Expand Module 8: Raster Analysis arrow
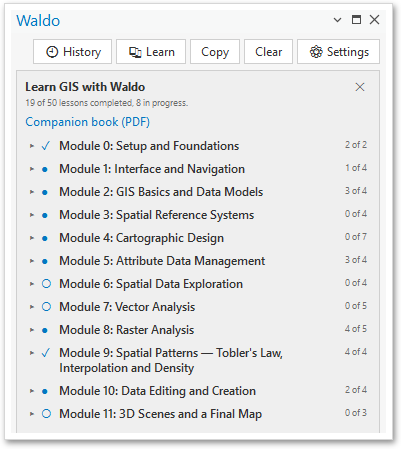The image size is (401, 449). 32,330
